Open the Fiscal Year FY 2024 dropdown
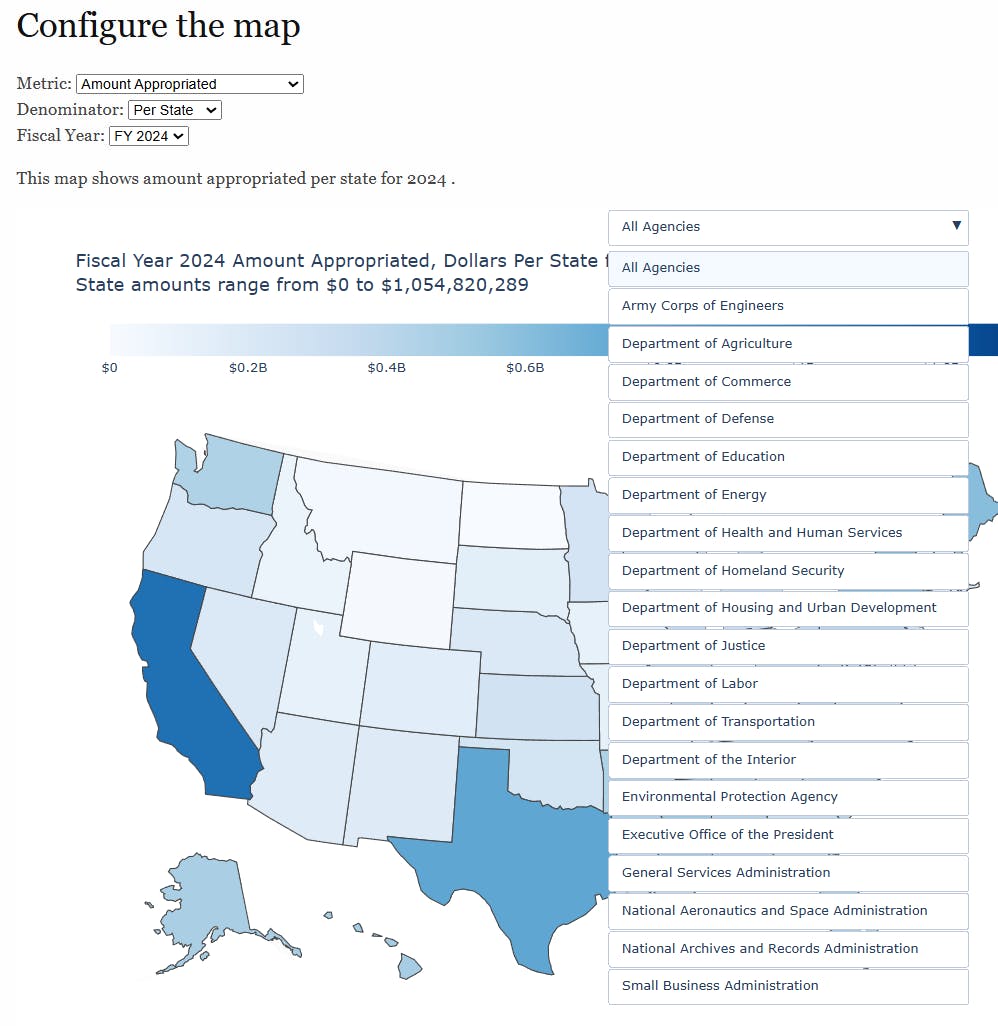Viewport: 998px width, 1026px height. coord(148,136)
